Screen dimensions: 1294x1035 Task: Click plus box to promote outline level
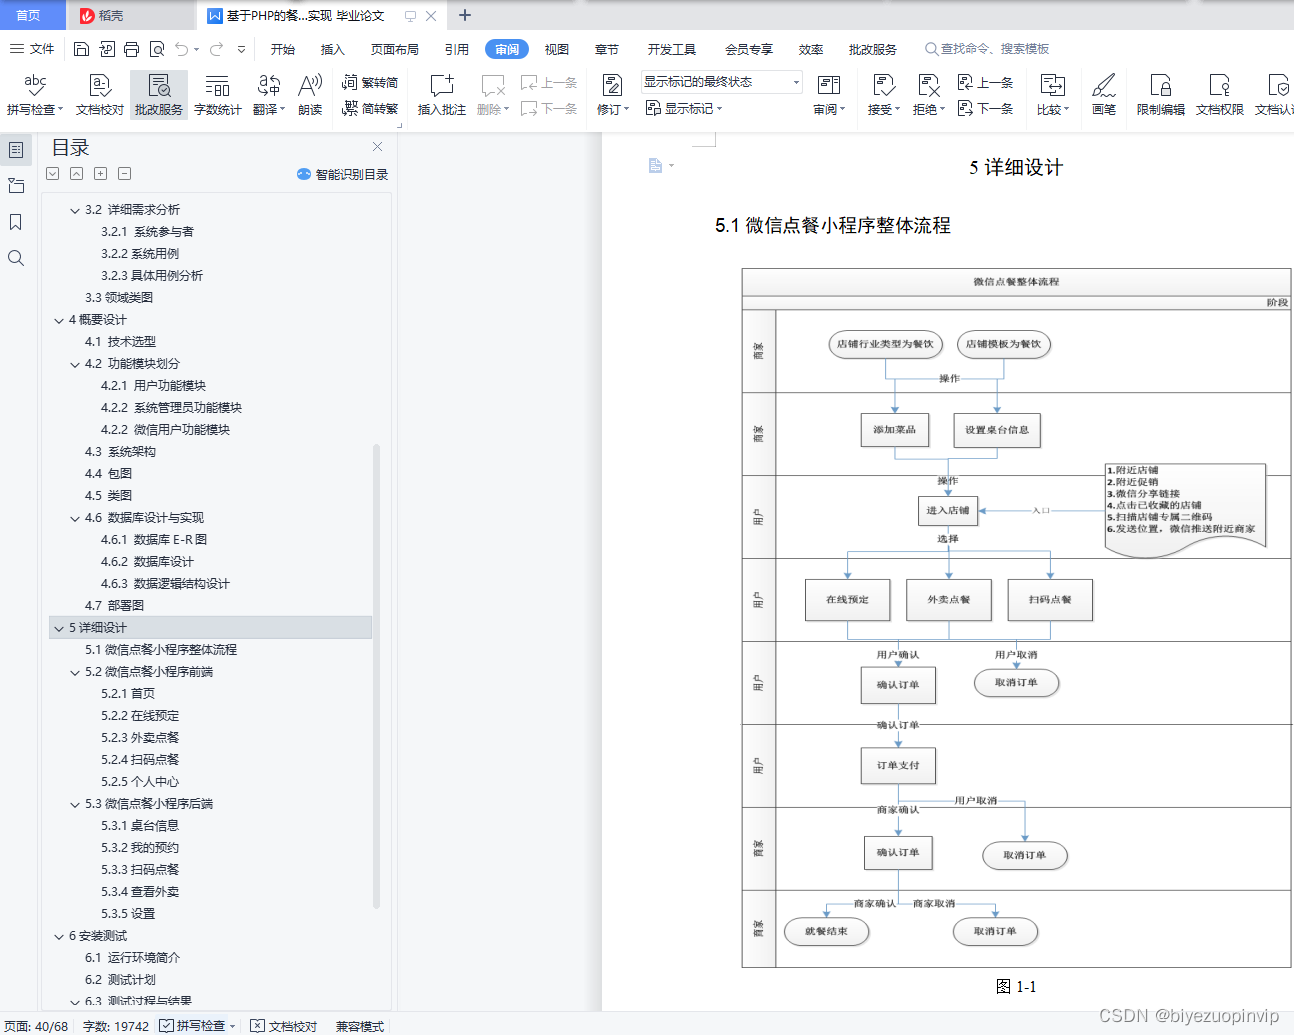click(100, 173)
